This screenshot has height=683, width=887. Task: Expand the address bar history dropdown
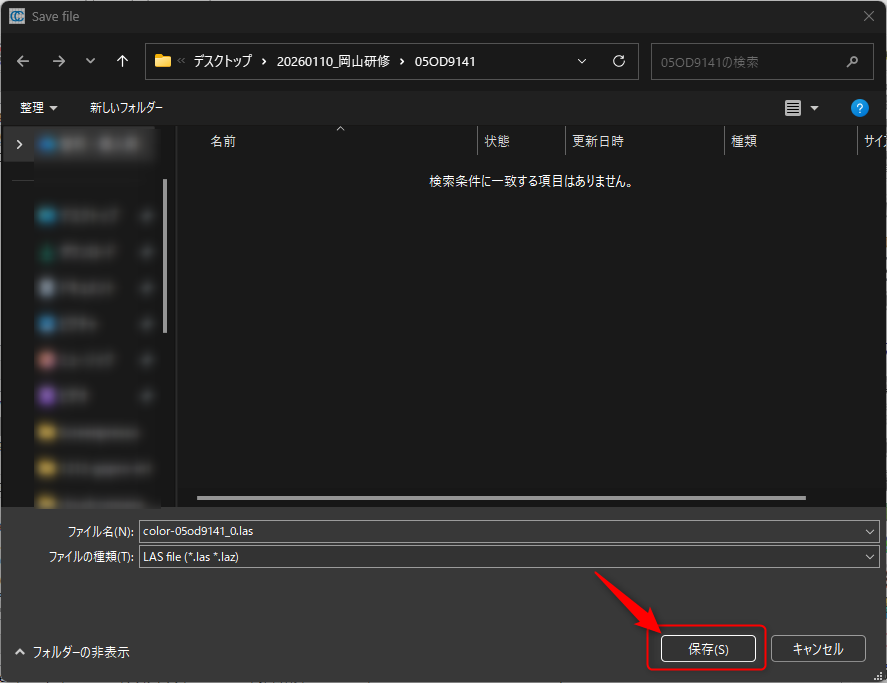pyautogui.click(x=582, y=61)
